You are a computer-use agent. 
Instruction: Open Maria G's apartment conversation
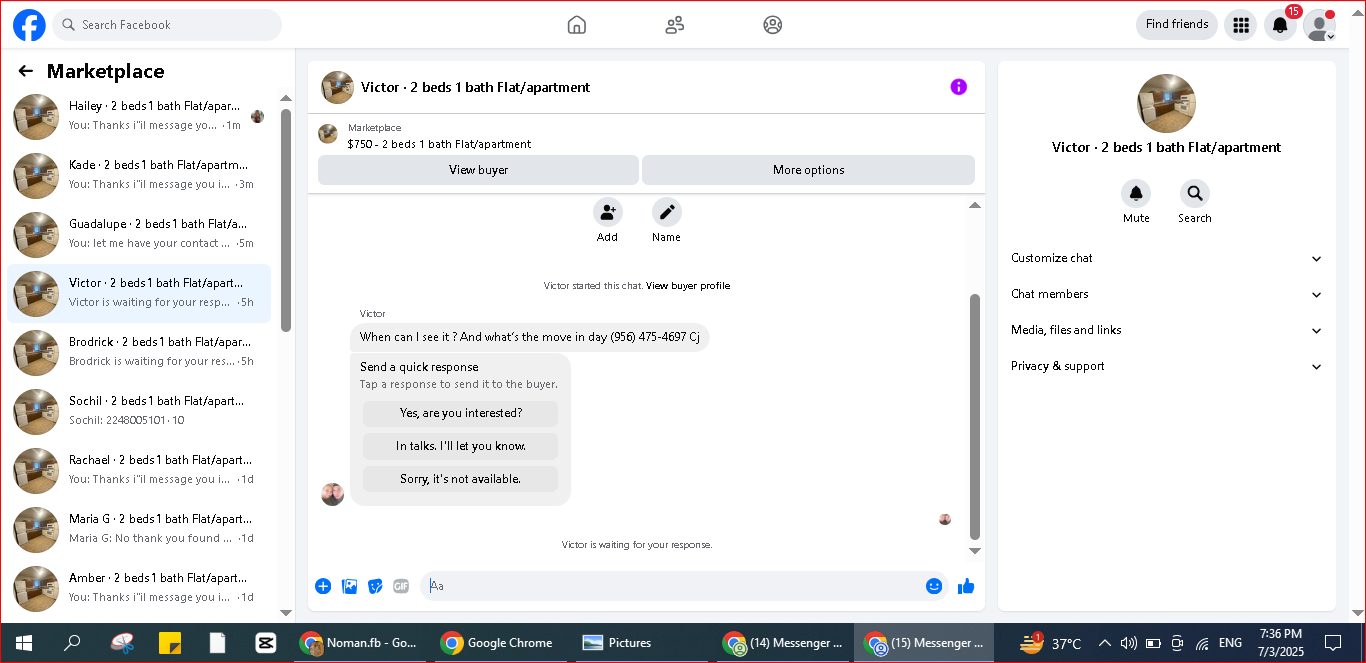coord(139,529)
